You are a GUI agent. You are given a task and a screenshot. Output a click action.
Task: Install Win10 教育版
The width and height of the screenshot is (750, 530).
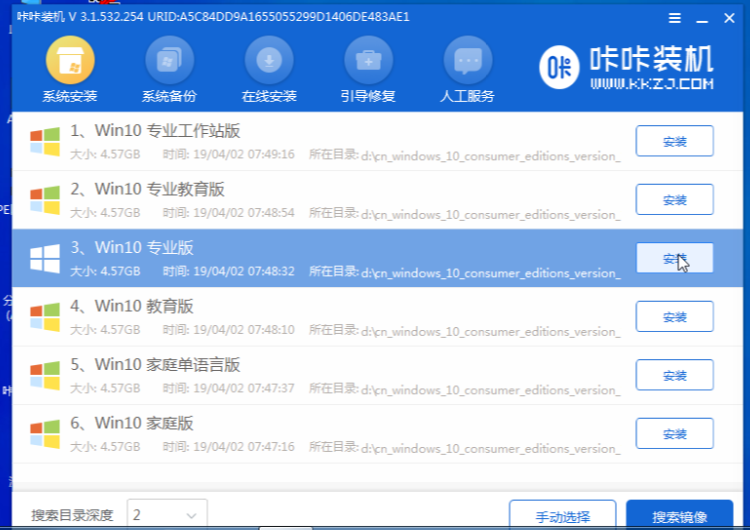click(x=674, y=317)
